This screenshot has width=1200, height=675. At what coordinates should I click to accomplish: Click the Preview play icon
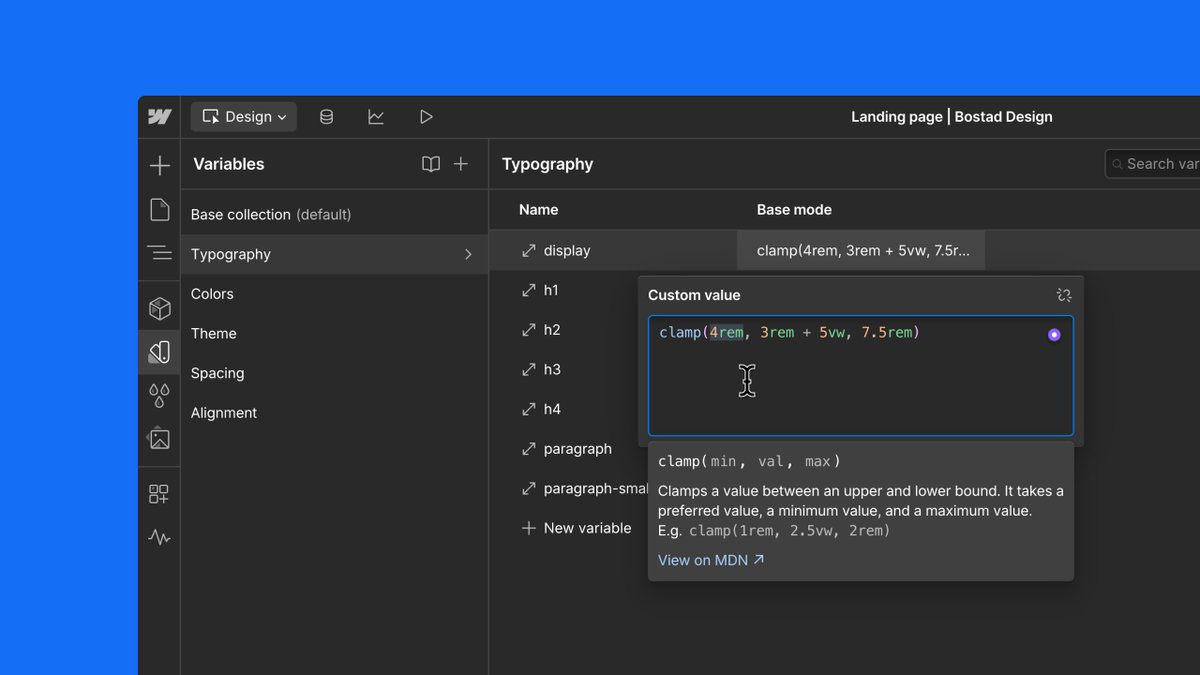click(x=426, y=117)
